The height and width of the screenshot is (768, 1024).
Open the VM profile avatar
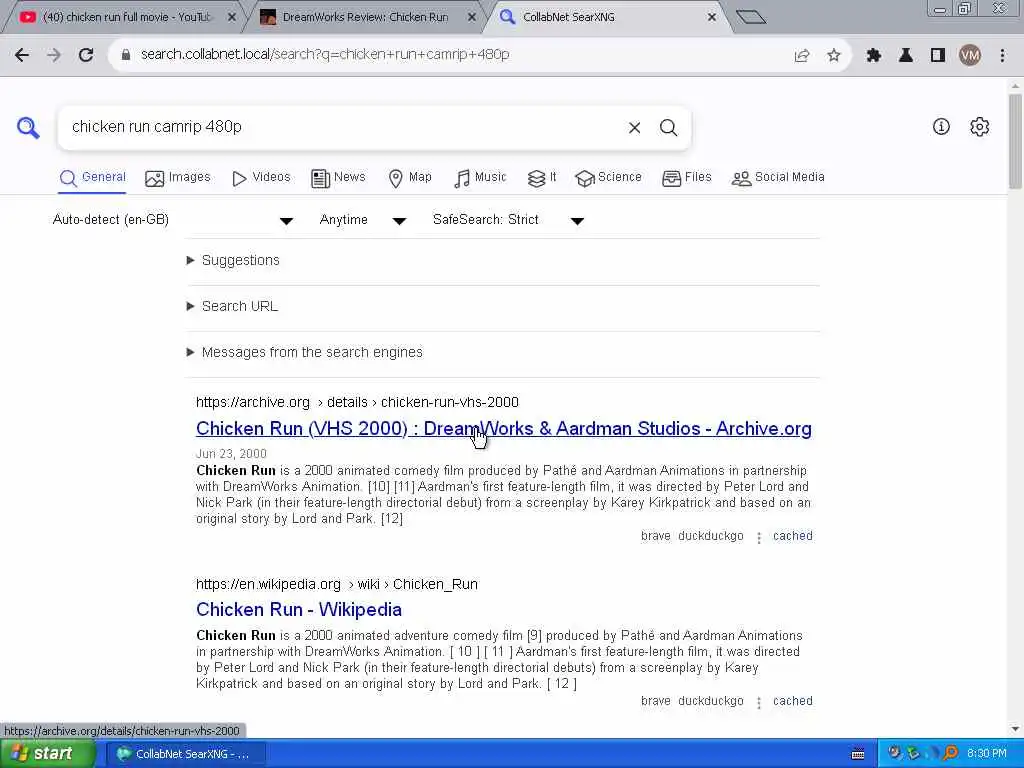(970, 56)
